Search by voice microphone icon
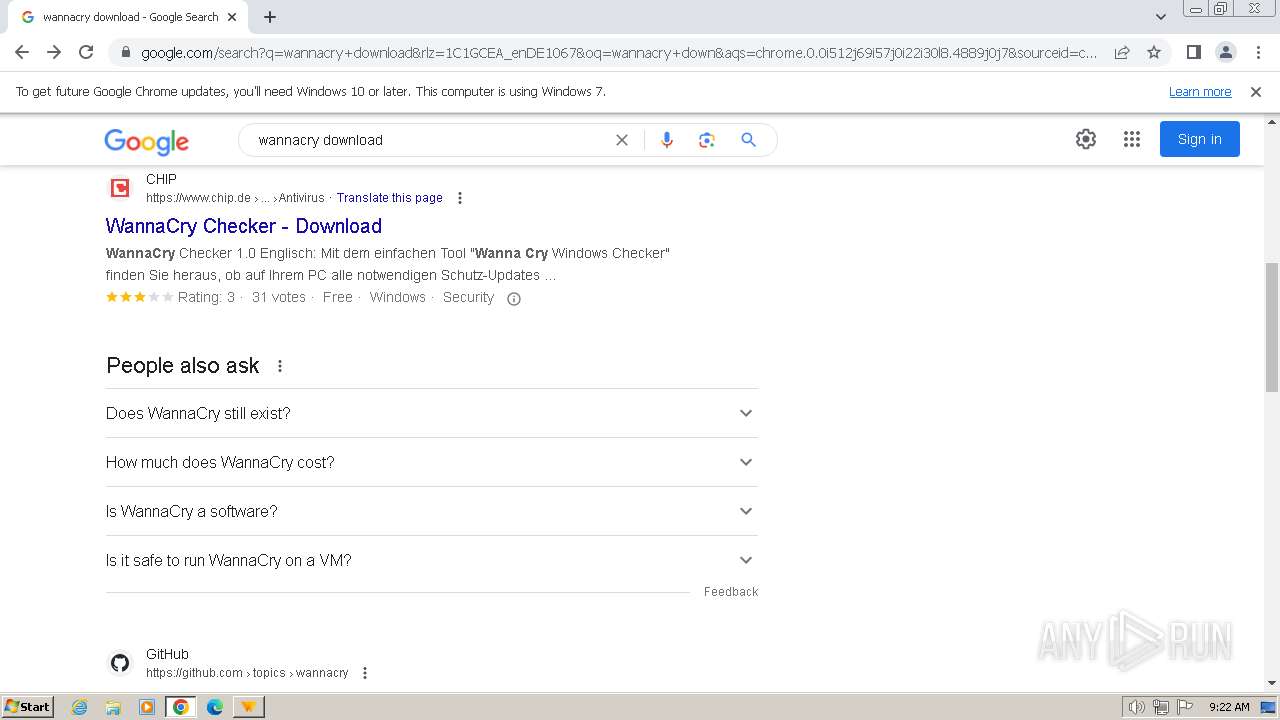This screenshot has width=1280, height=720. 667,140
